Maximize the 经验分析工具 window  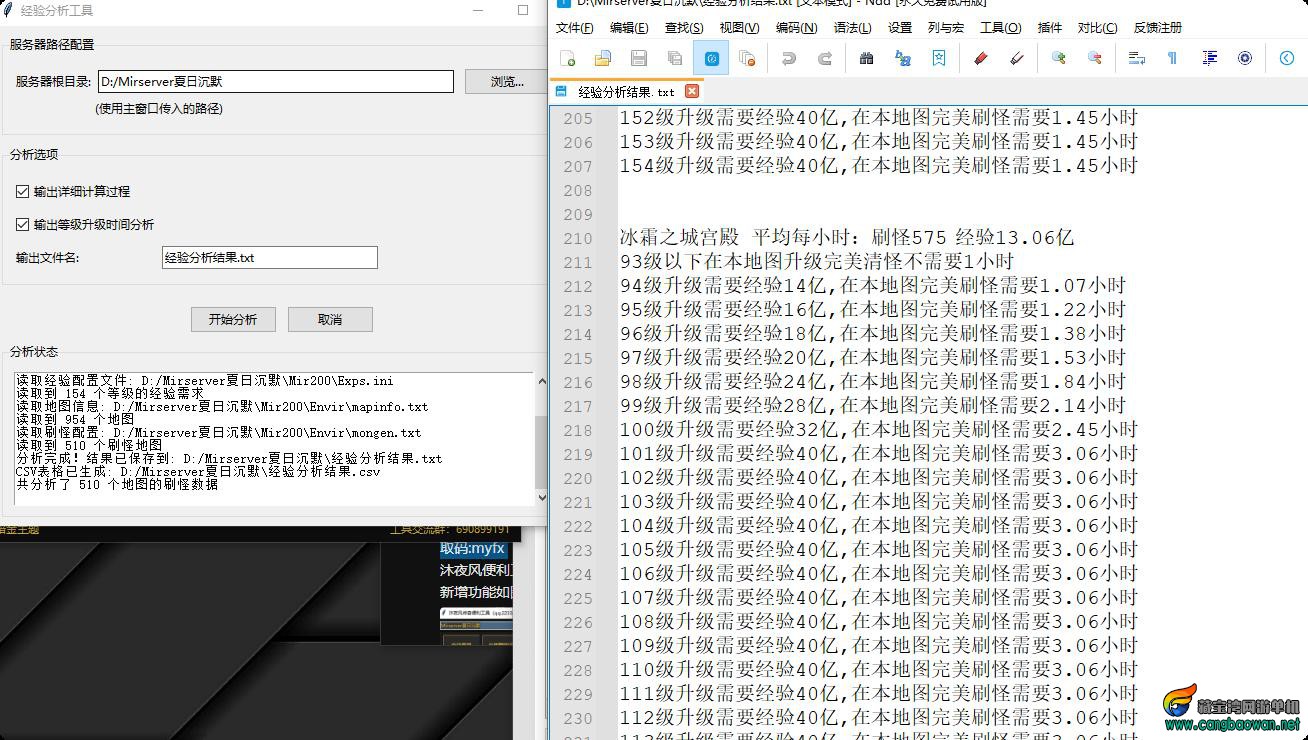(523, 10)
